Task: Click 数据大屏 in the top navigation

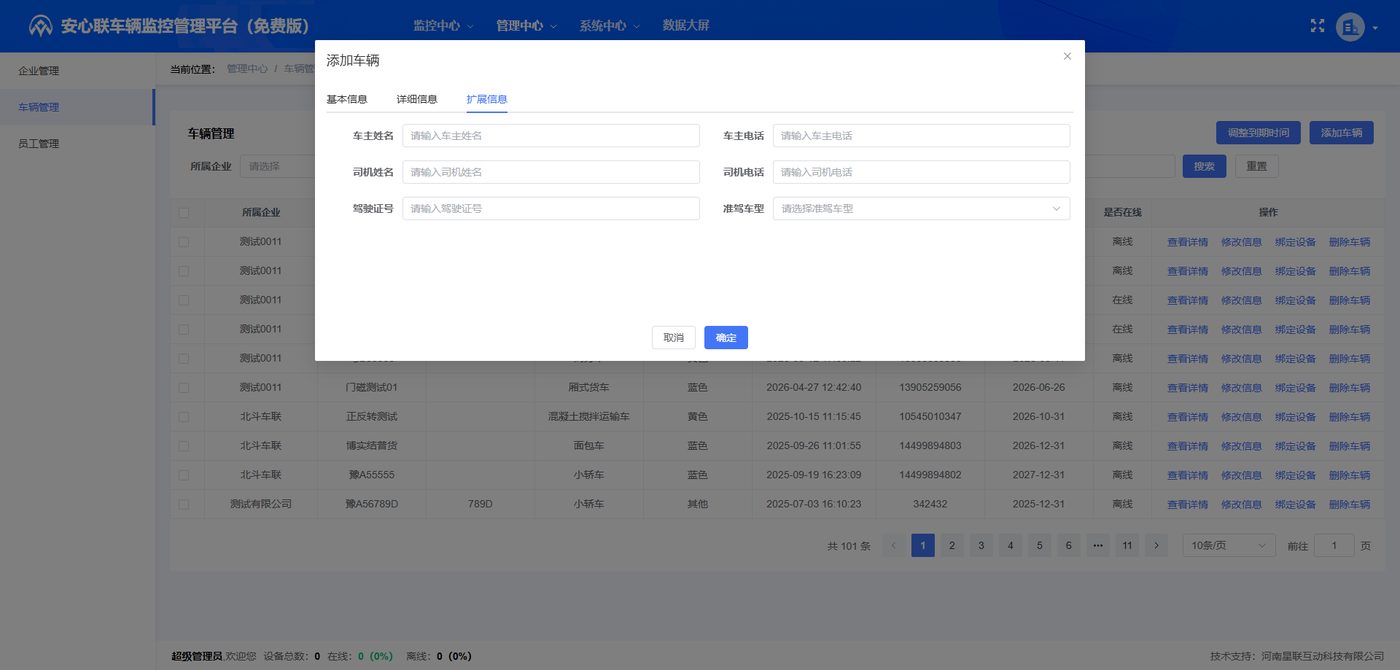Action: pyautogui.click(x=686, y=26)
